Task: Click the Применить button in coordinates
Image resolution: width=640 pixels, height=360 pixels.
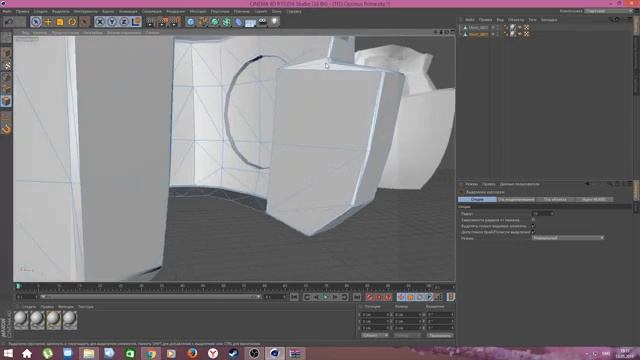Action: 440,335
